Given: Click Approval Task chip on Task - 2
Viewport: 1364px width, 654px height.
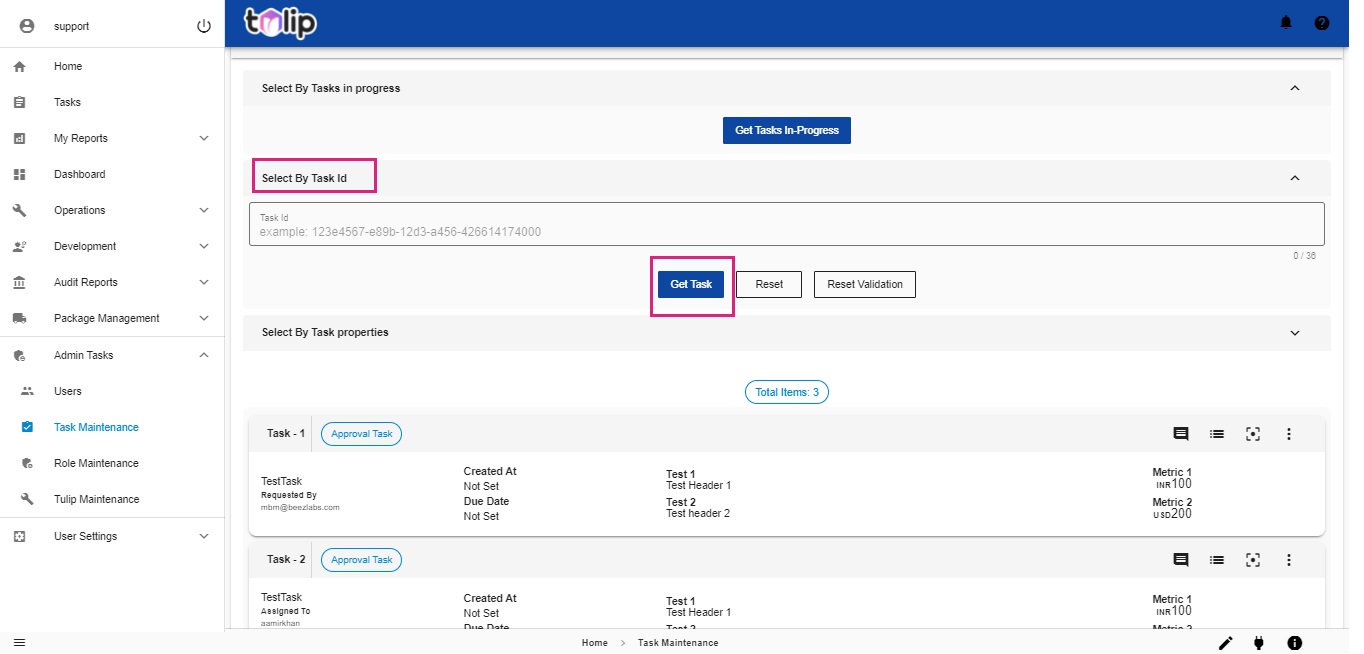Looking at the screenshot, I should 362,560.
